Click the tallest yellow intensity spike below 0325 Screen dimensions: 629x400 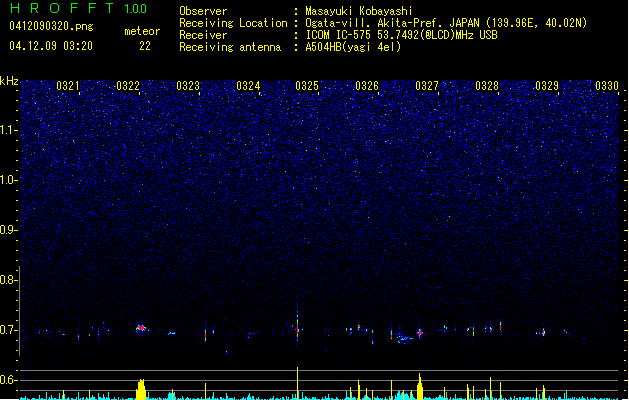[297, 383]
